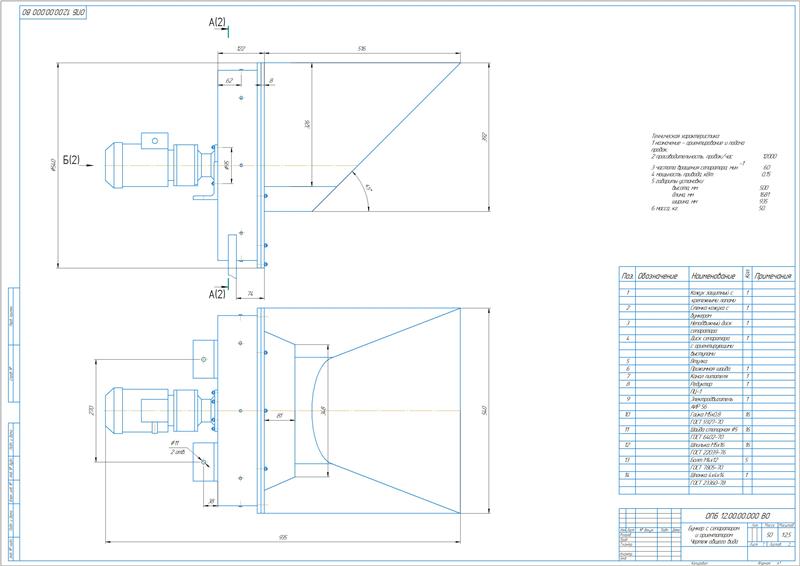Viewport: 800px width, 566px height.
Task: Select the '81' dimension in the plan view
Action: click(280, 416)
